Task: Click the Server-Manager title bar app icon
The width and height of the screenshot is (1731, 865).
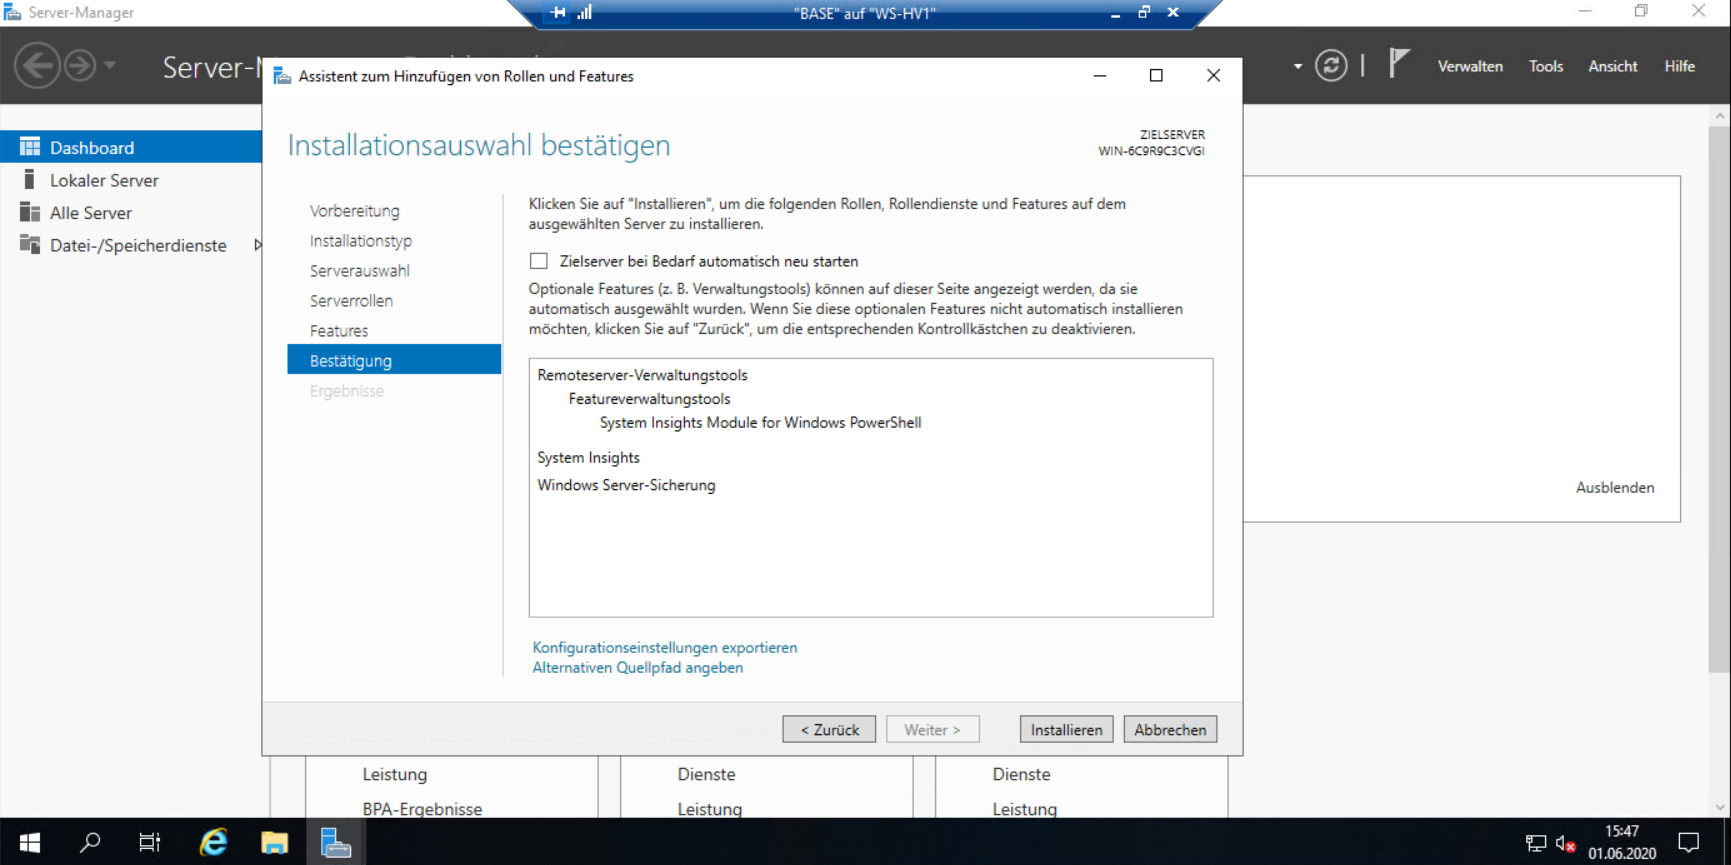Action: [12, 12]
